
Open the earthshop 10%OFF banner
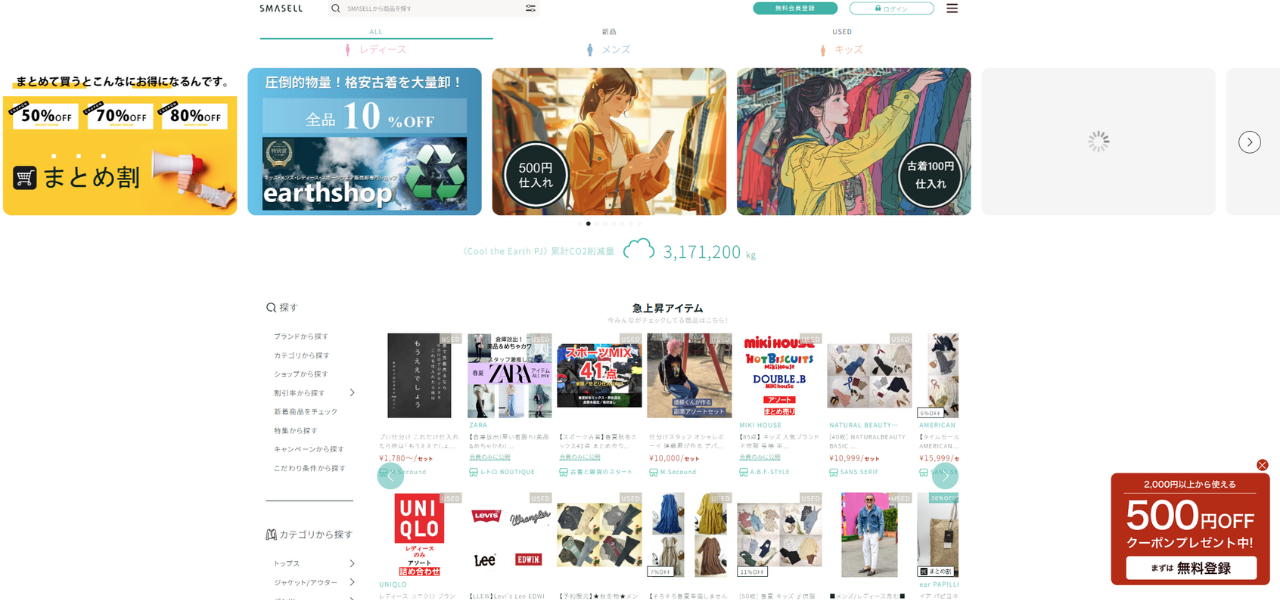pyautogui.click(x=364, y=141)
